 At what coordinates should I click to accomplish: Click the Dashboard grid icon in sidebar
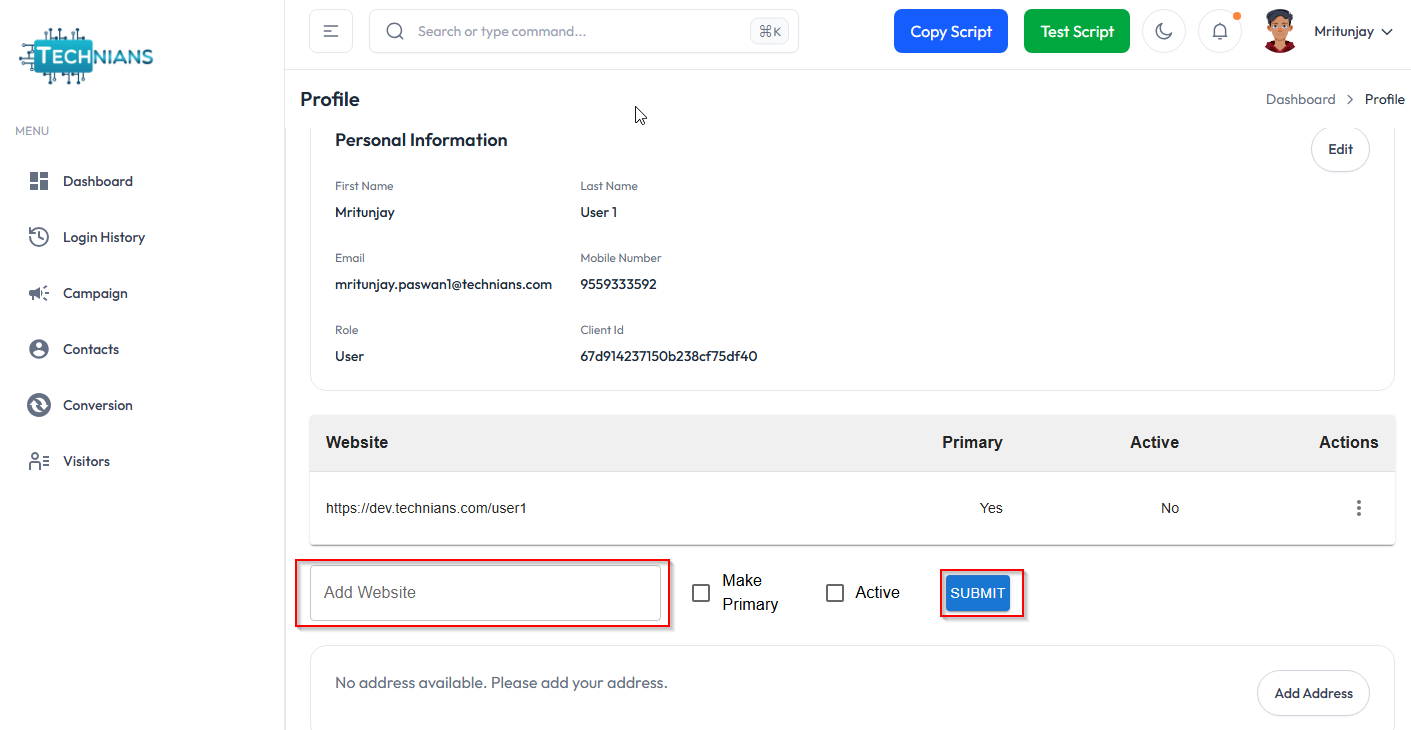click(x=39, y=181)
